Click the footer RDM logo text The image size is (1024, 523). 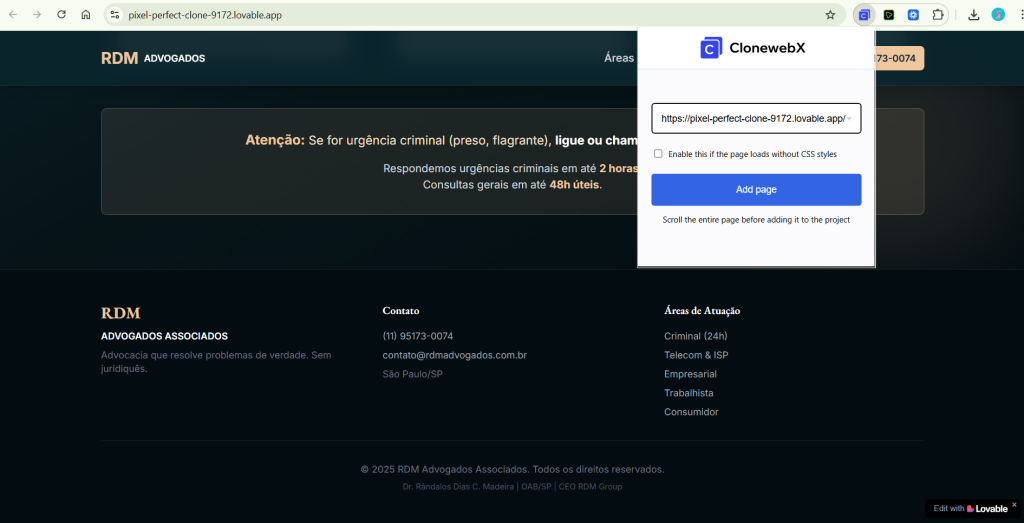pos(121,313)
